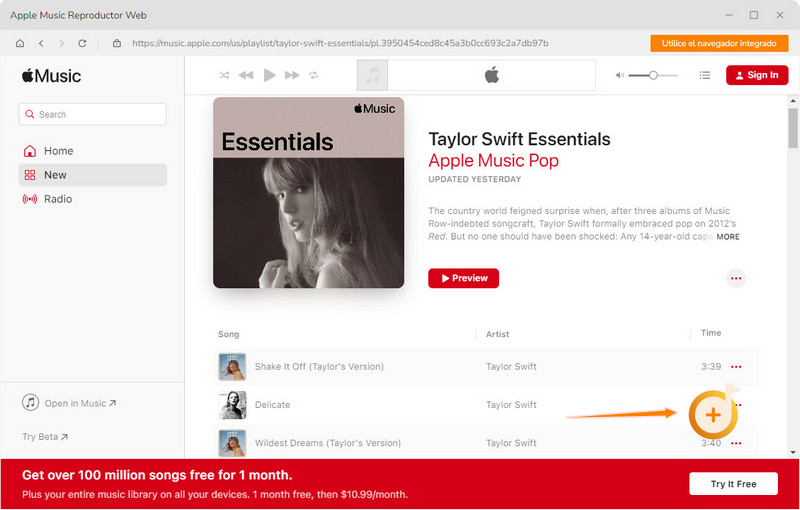800x510 pixels.
Task: Go back with the left arrow icon
Action: 41,43
